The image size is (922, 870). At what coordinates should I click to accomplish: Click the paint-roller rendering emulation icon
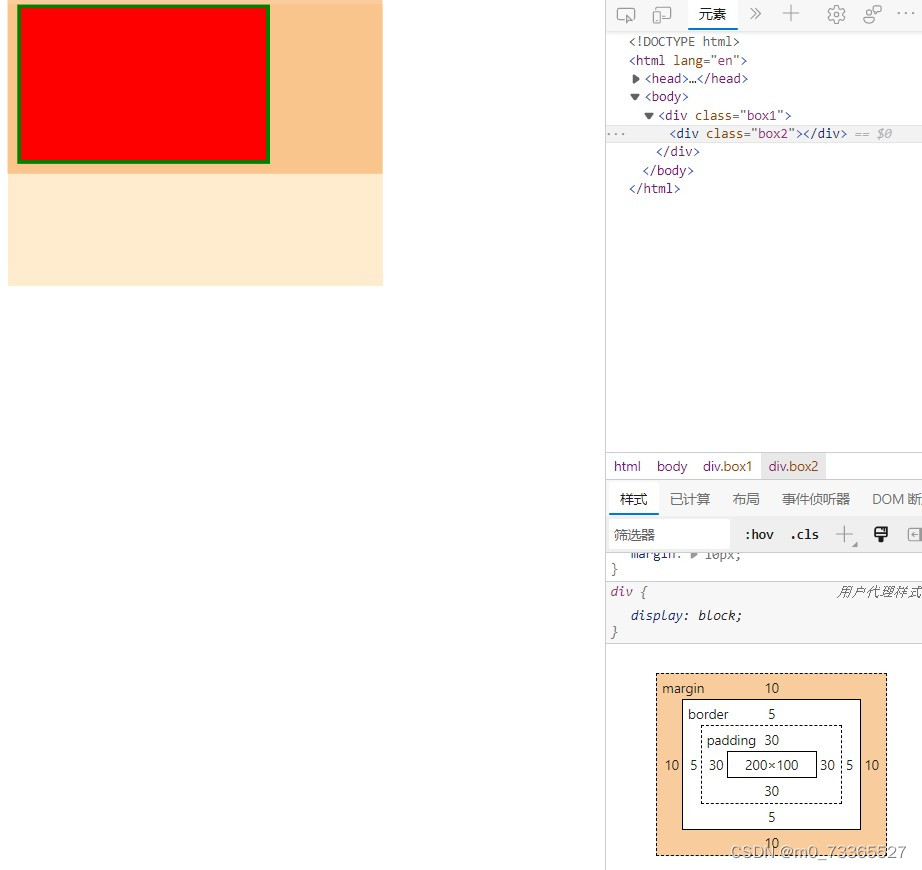tap(881, 534)
